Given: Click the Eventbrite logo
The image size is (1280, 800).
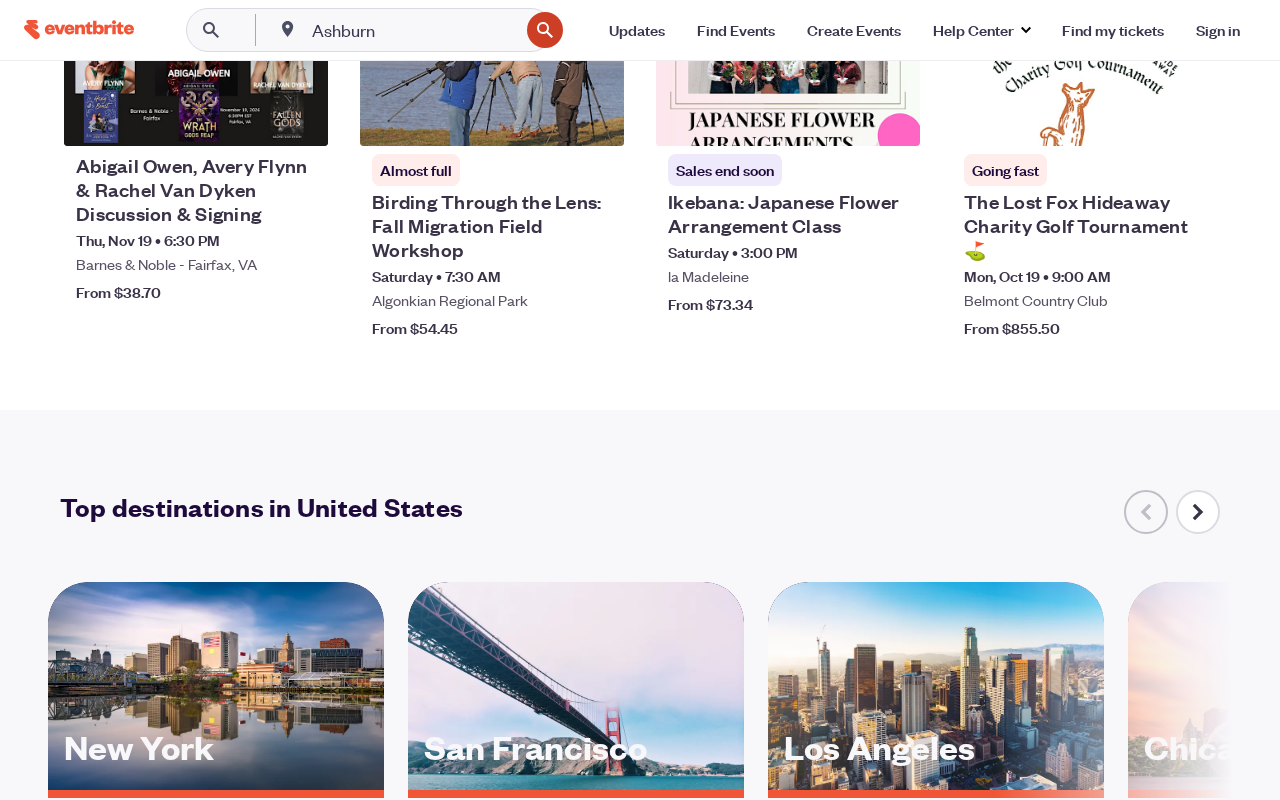Looking at the screenshot, I should (79, 29).
